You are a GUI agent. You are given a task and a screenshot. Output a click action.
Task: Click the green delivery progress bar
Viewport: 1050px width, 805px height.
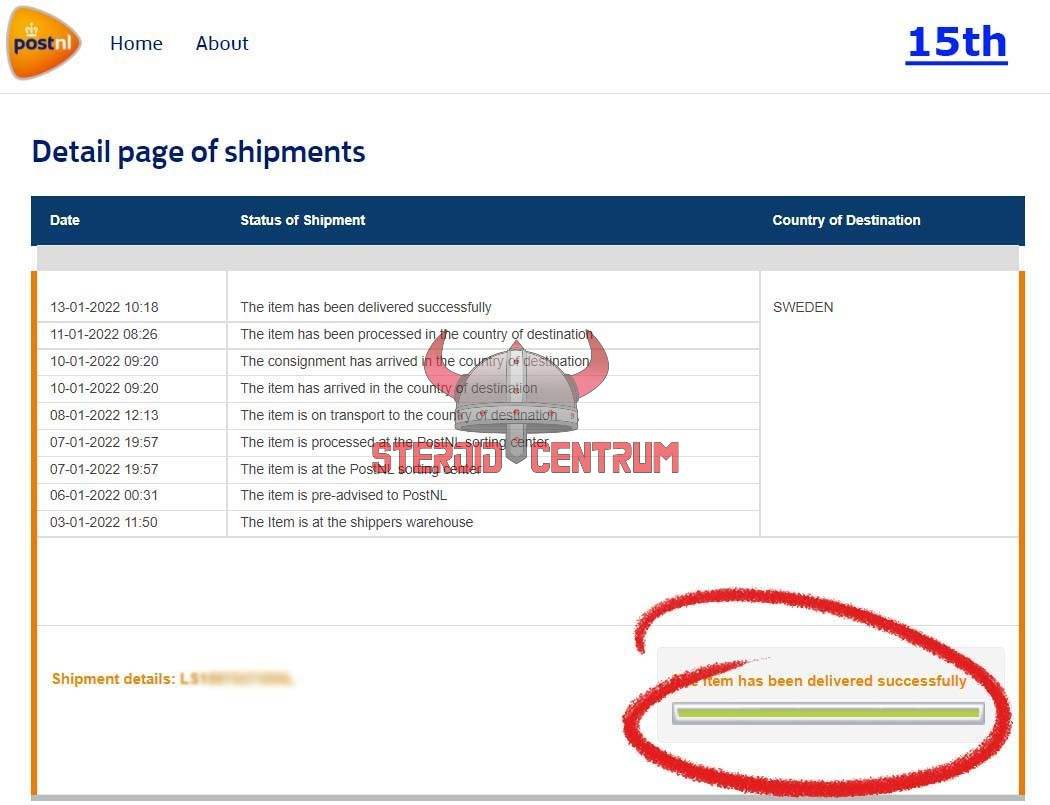[x=828, y=713]
